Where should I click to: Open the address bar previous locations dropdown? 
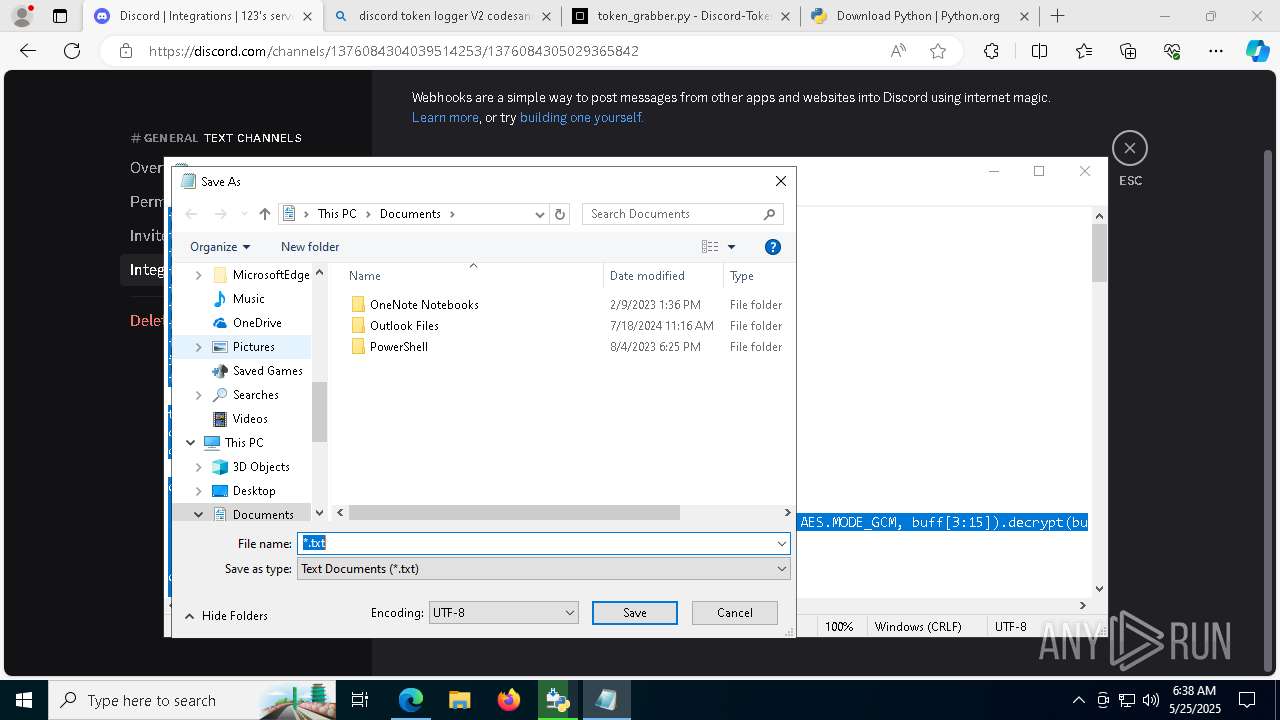[x=539, y=214]
